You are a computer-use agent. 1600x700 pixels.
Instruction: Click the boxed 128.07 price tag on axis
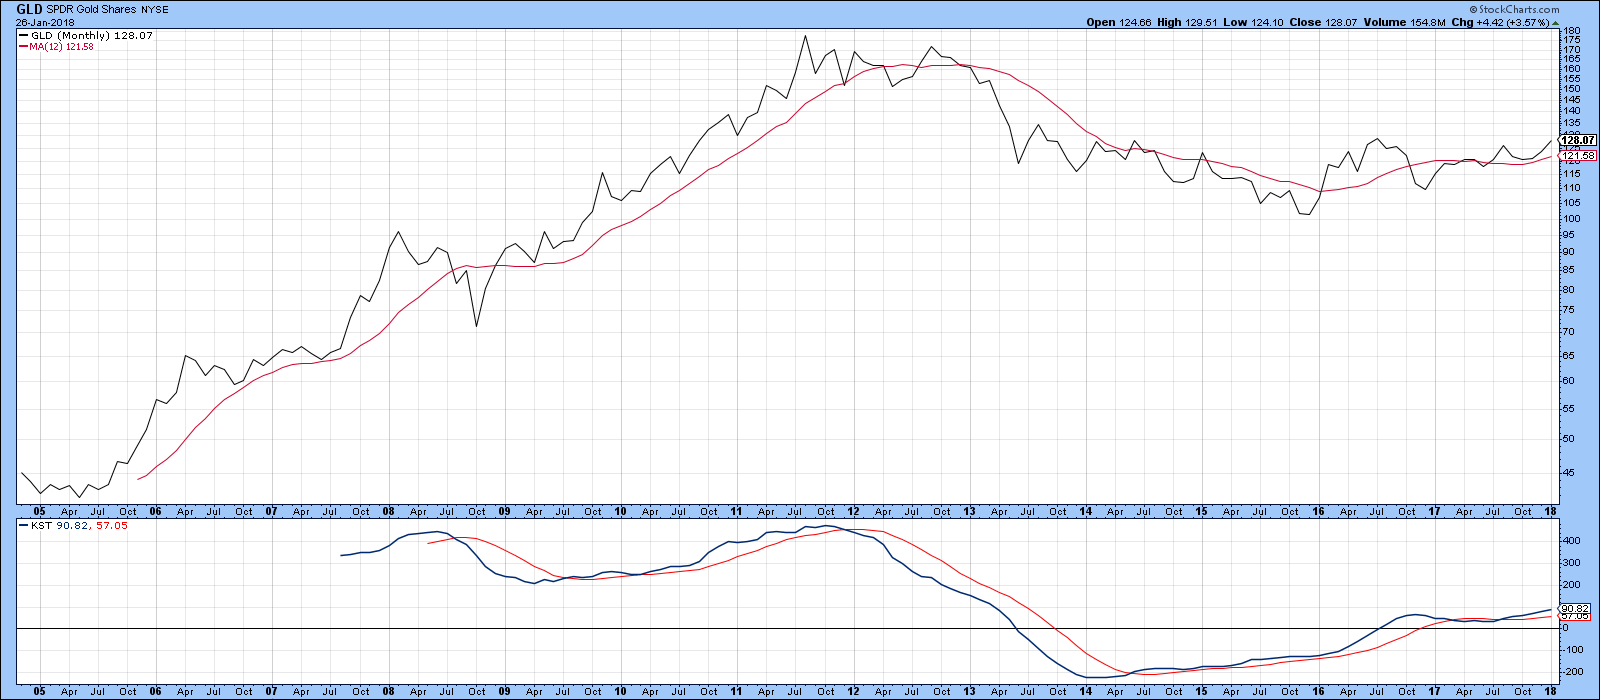1579,141
